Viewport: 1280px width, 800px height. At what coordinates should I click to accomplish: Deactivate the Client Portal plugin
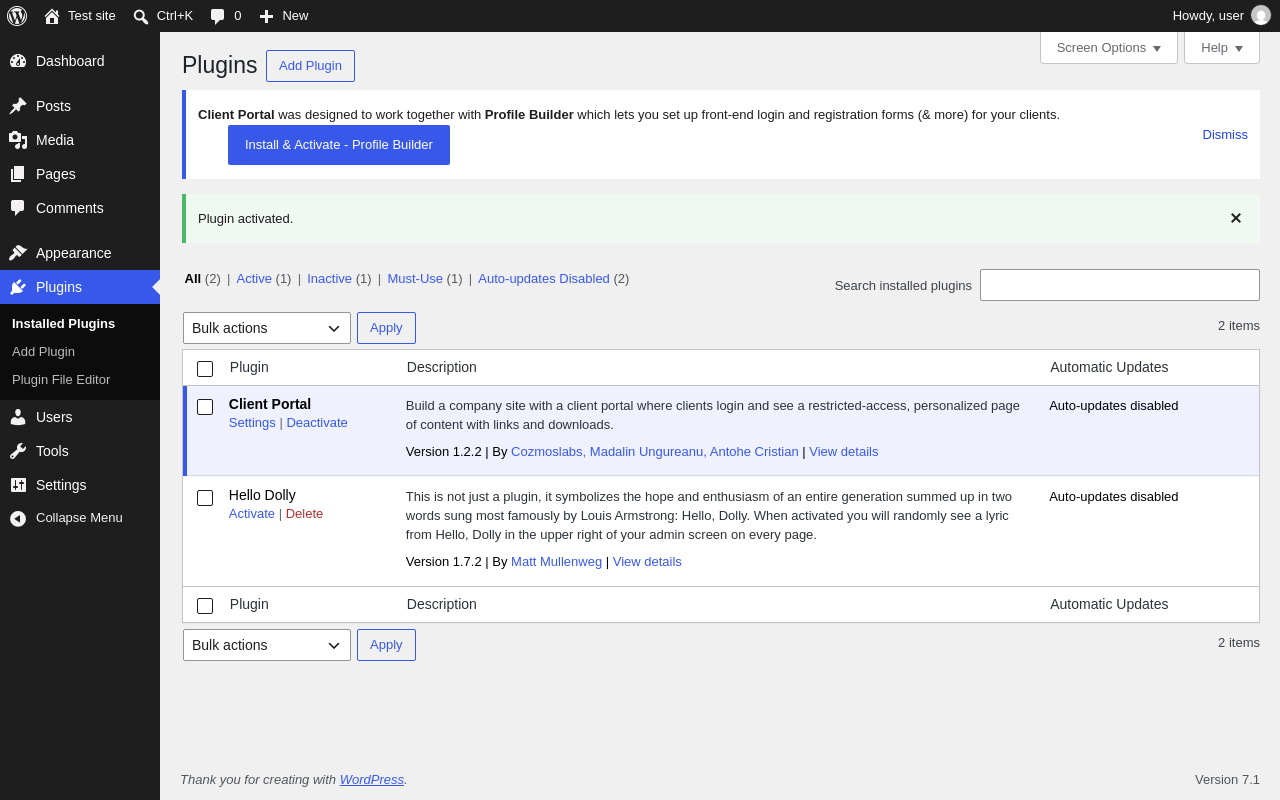317,423
